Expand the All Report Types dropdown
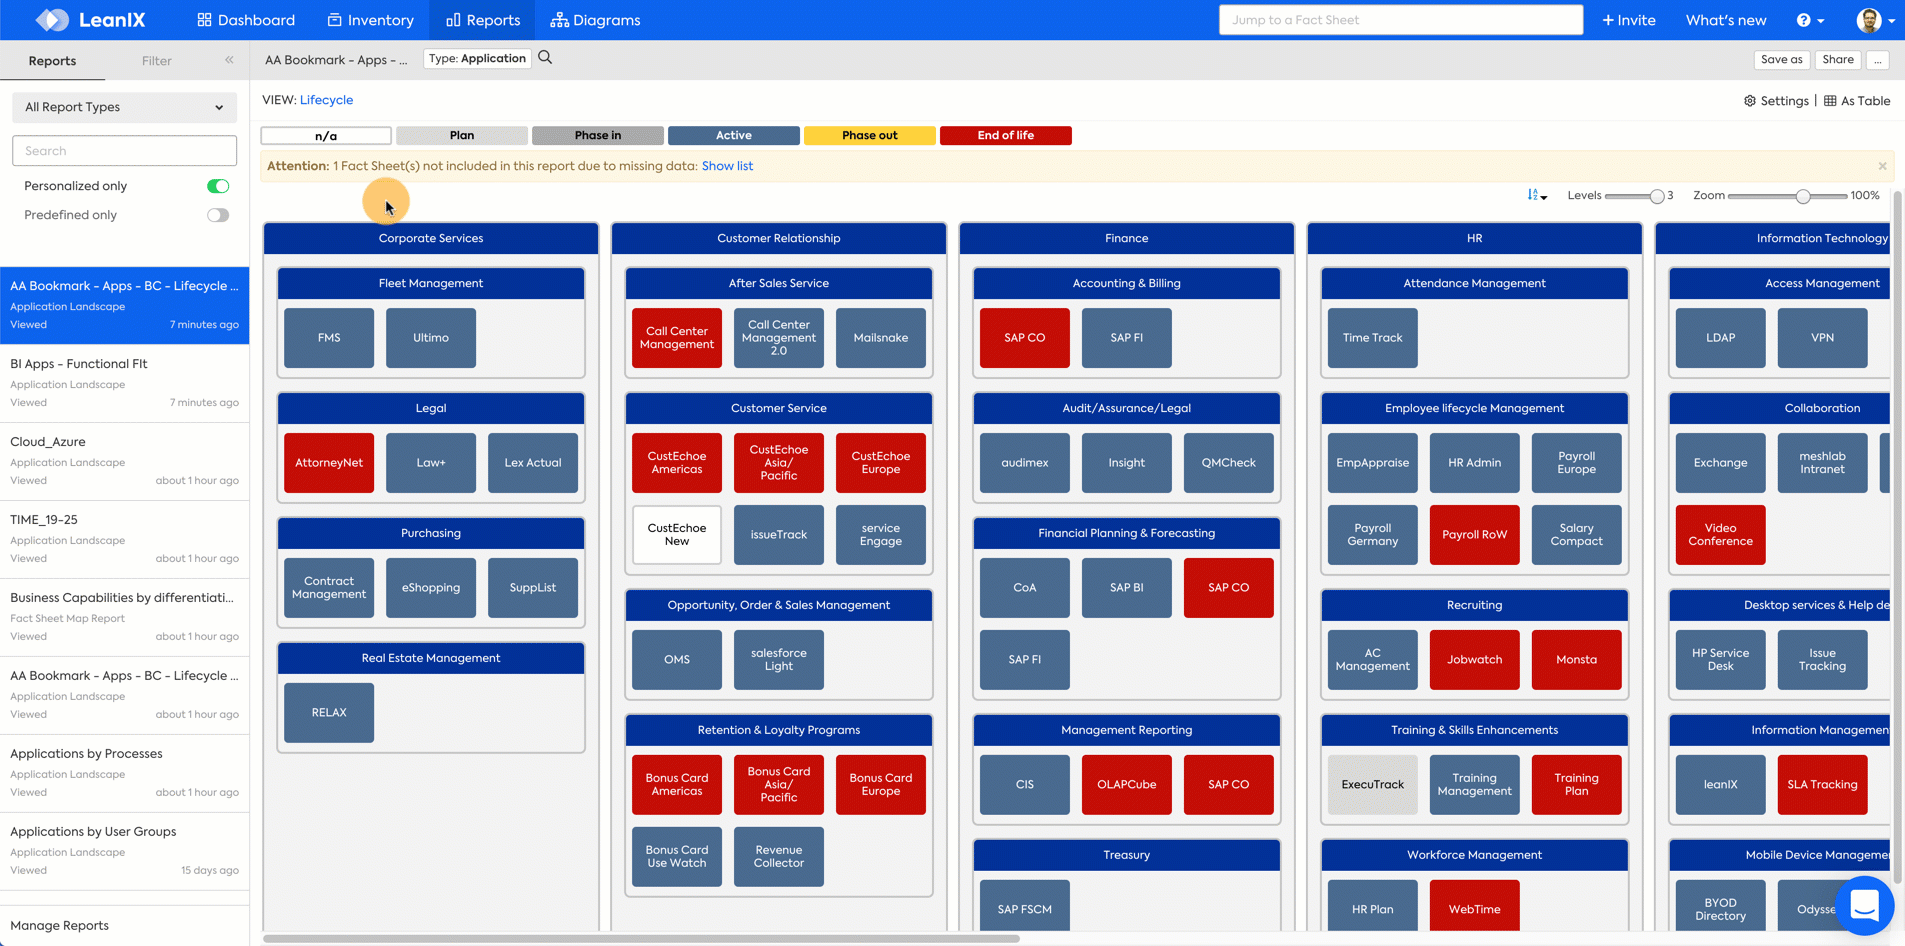The height and width of the screenshot is (946, 1905). [124, 107]
